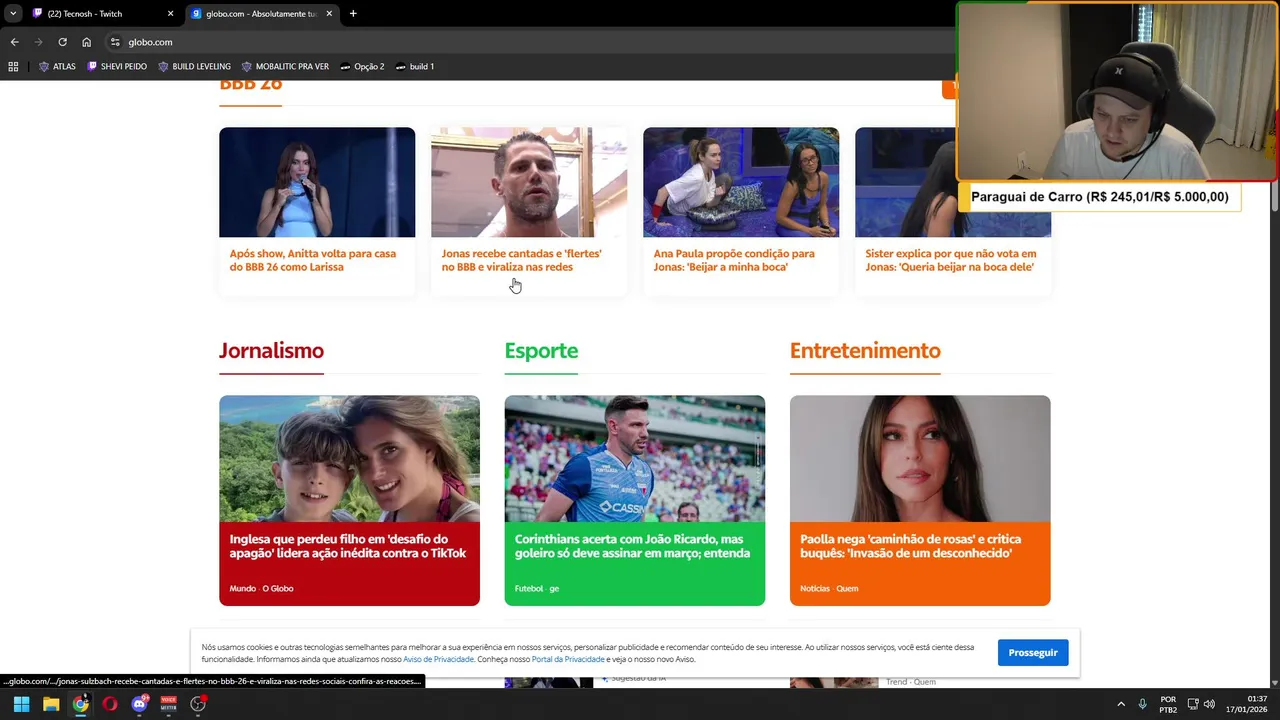
Task: Open the Mundo category tag
Action: coord(242,589)
